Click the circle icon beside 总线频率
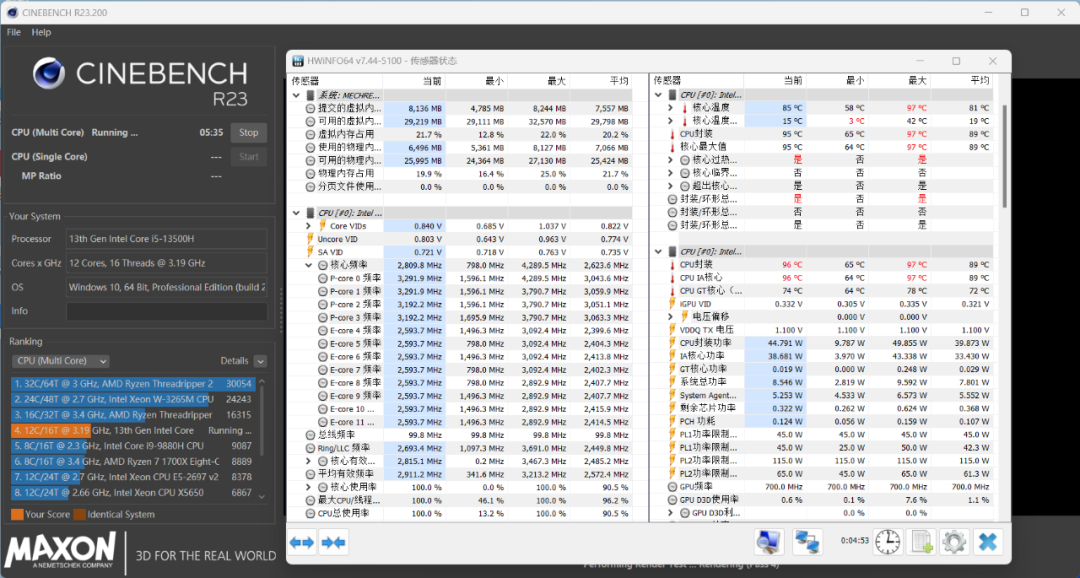 [x=311, y=435]
